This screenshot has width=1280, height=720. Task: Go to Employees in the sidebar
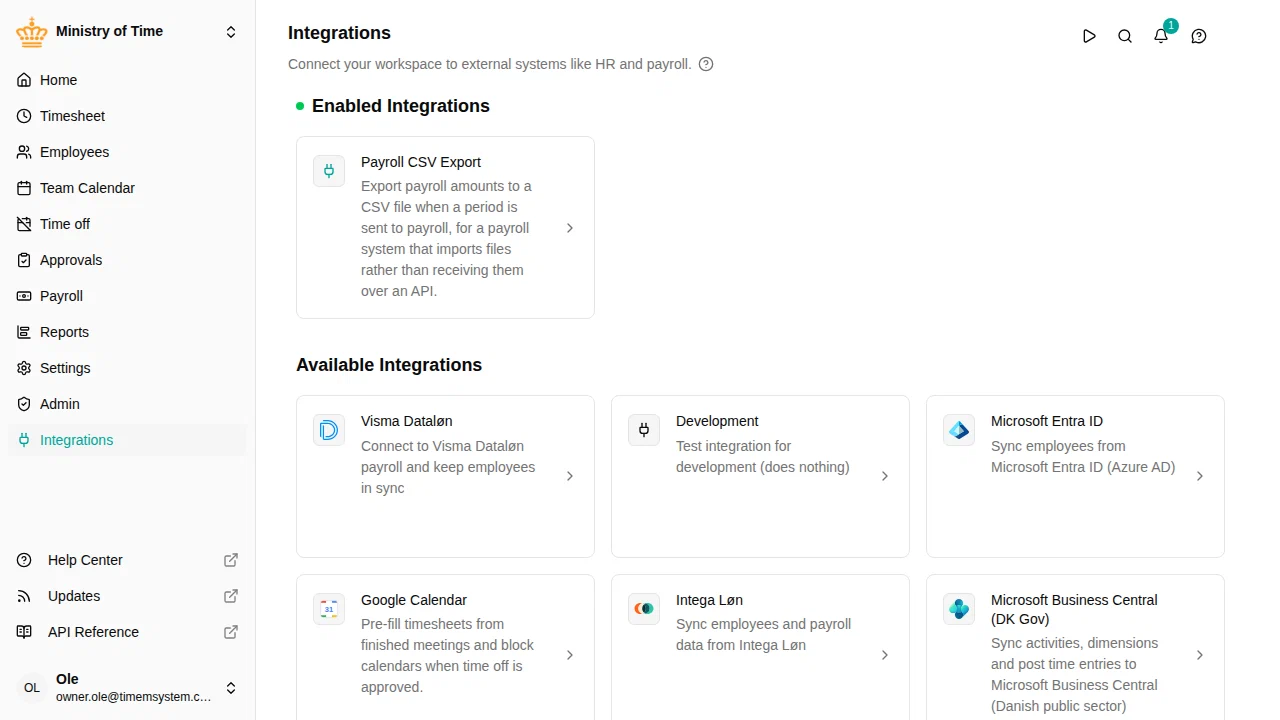pos(127,152)
